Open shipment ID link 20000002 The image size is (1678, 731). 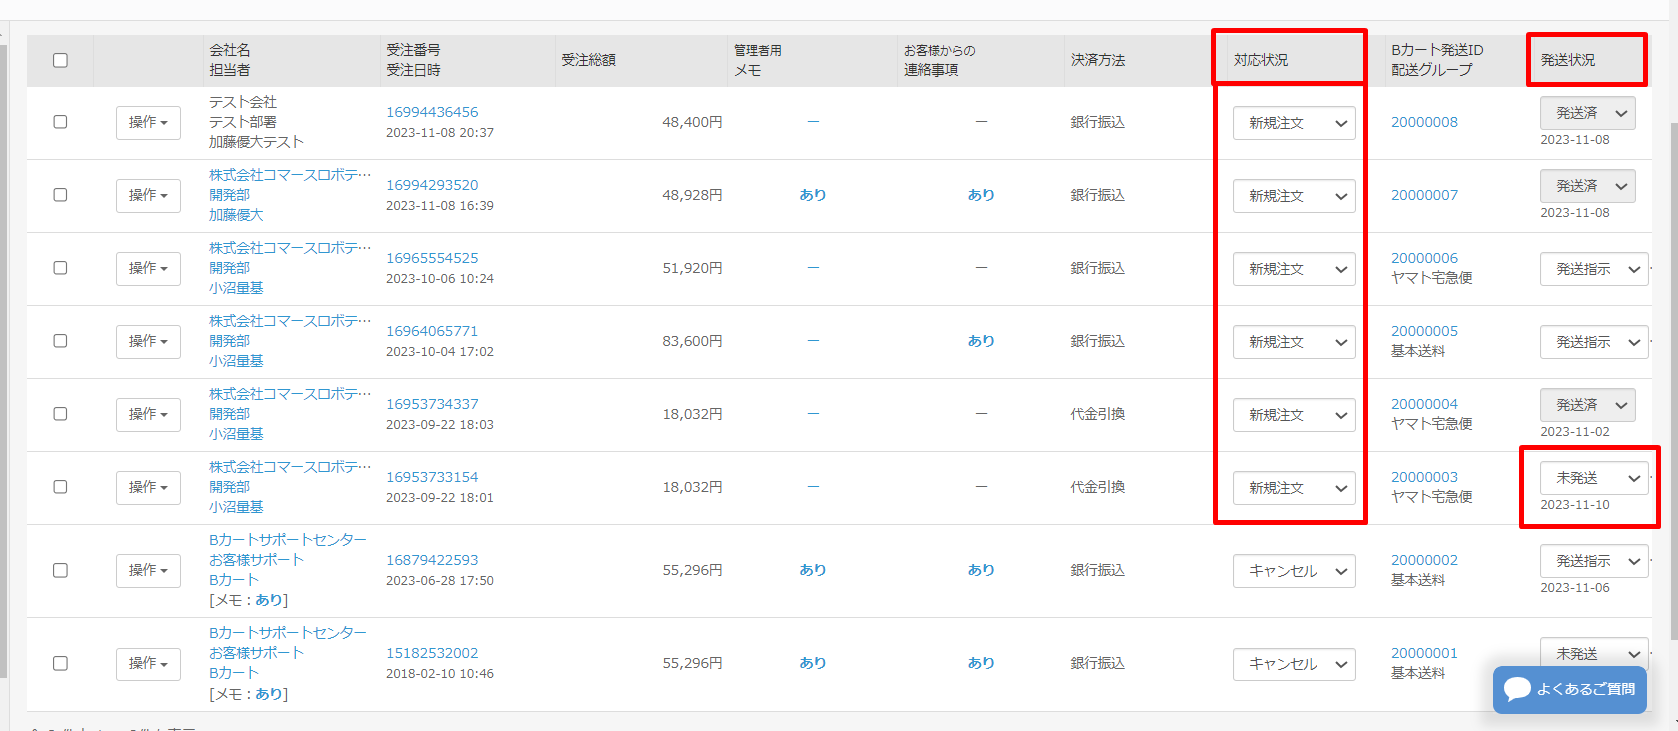(x=1424, y=560)
